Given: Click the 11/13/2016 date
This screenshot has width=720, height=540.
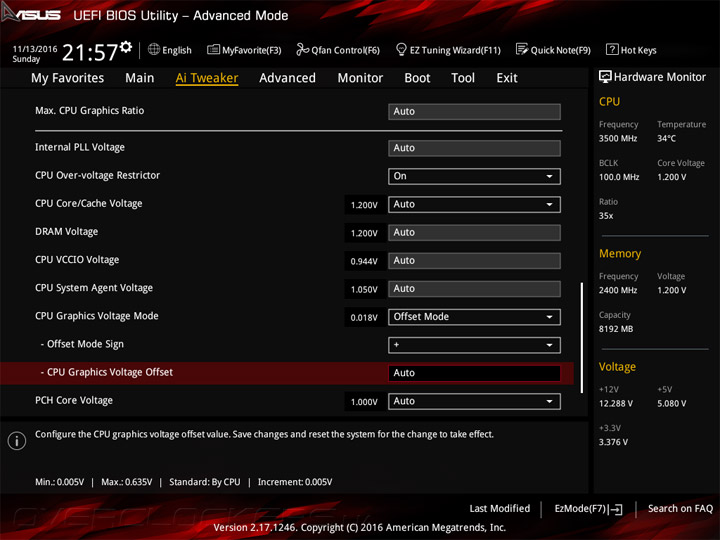Looking at the screenshot, I should click(x=35, y=49).
